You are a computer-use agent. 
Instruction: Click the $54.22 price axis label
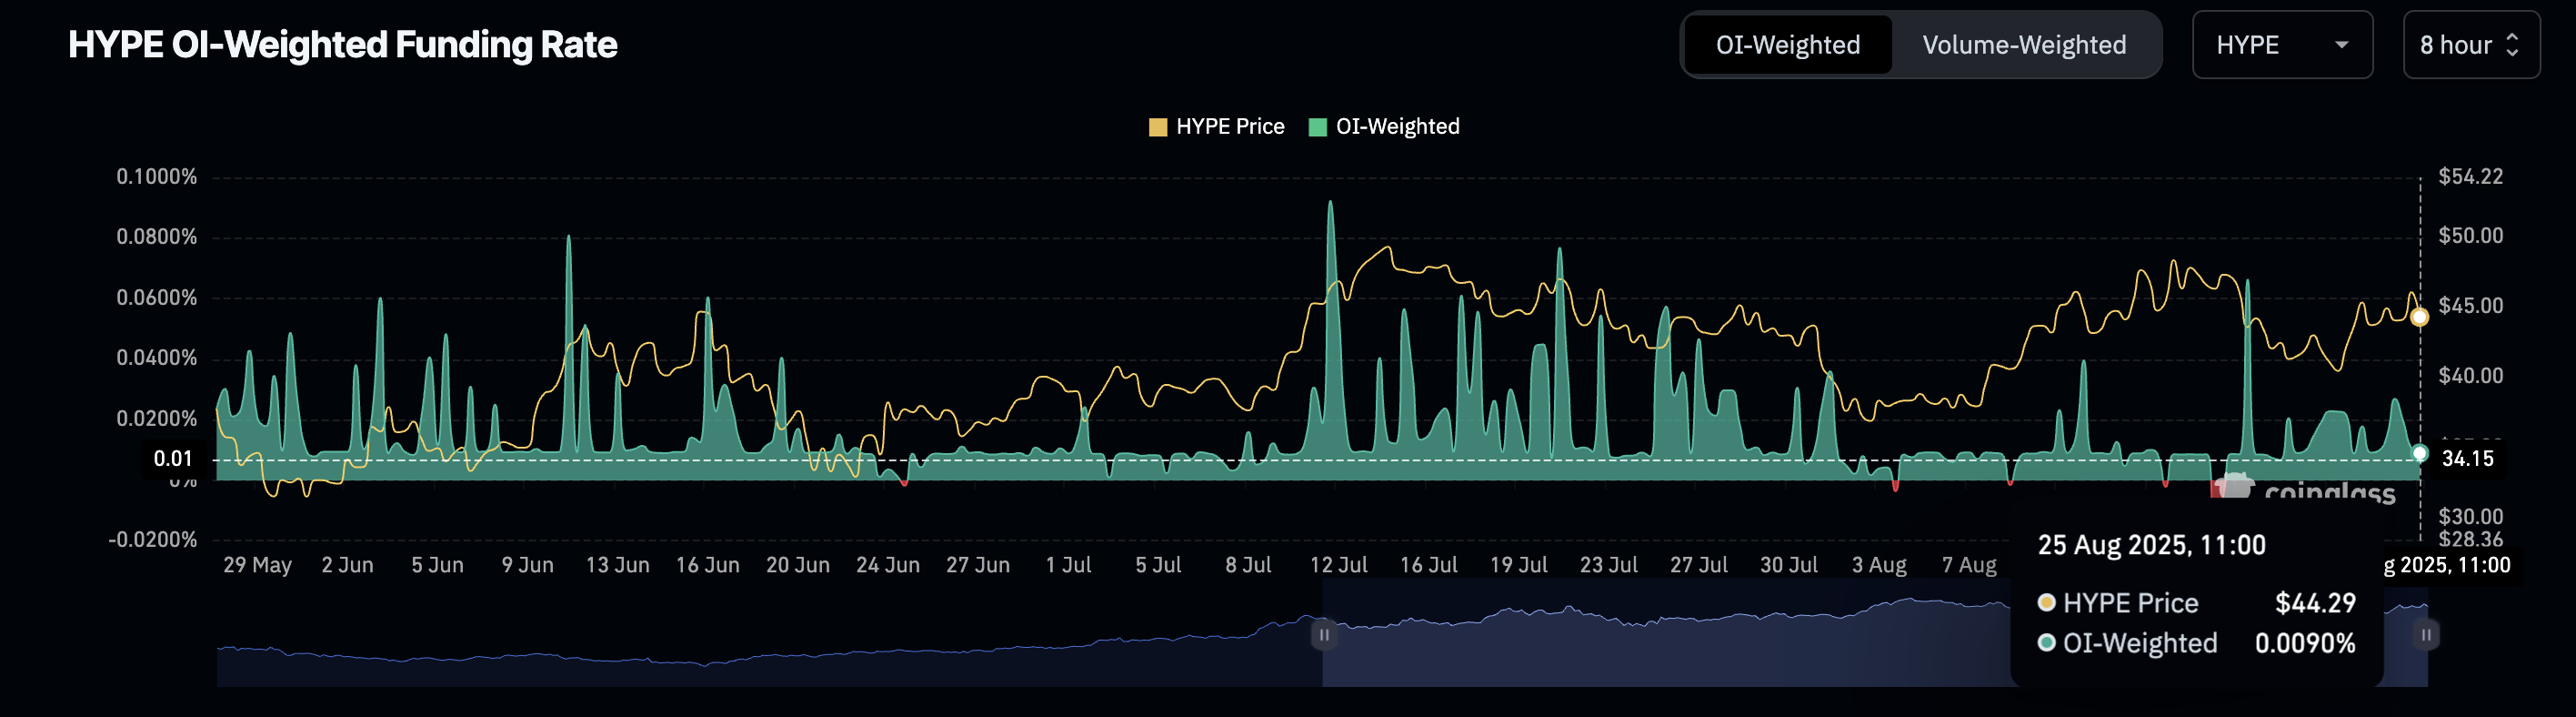[x=2471, y=177]
